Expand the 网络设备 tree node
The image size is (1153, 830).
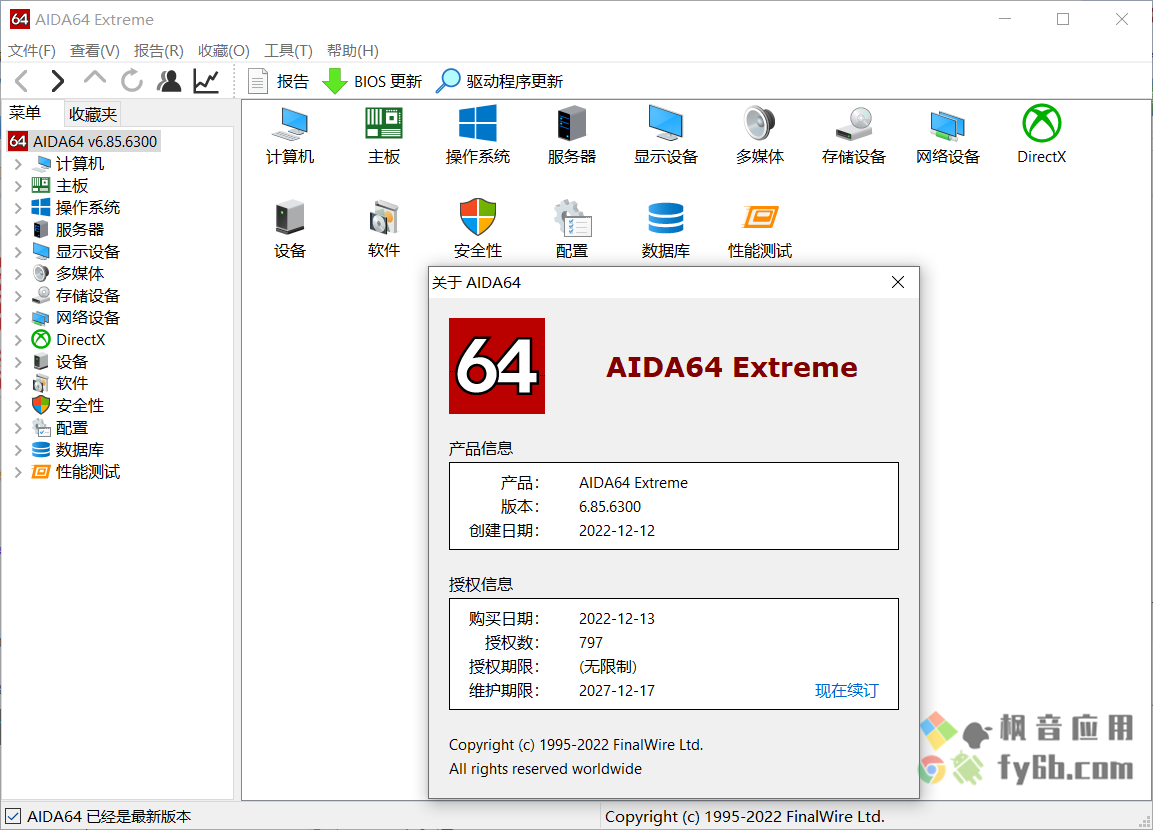(x=18, y=318)
